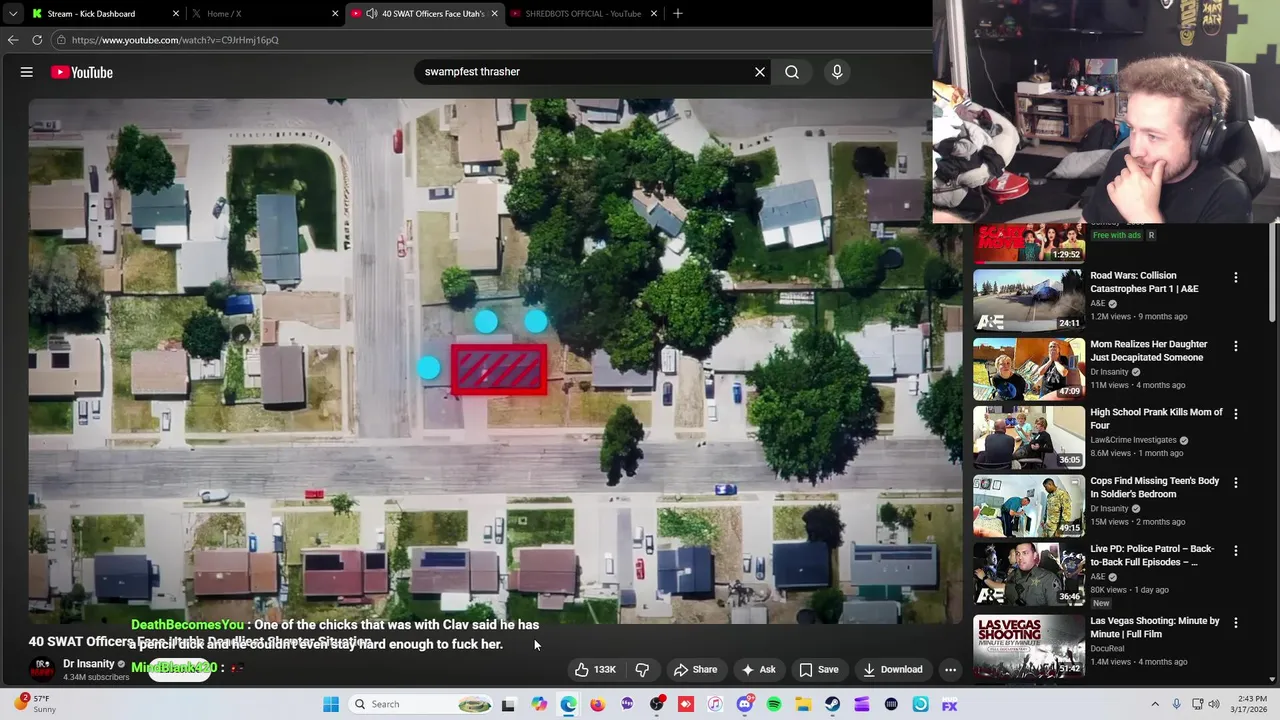Viewport: 1280px width, 720px height.
Task: Open a new browser tab
Action: (678, 13)
